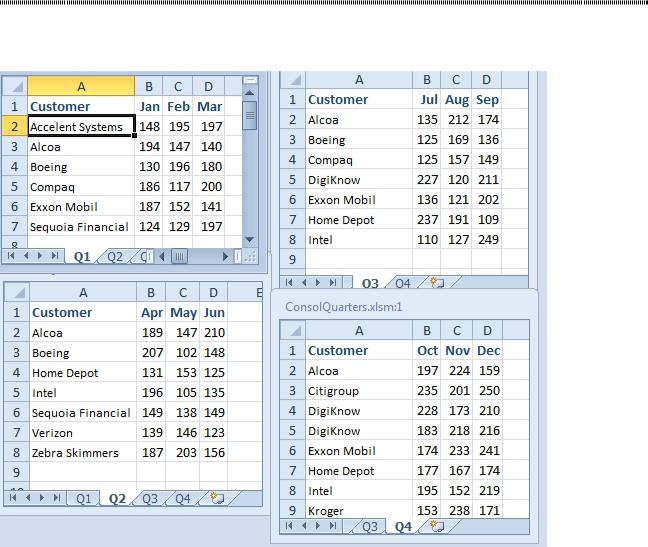The height and width of the screenshot is (547, 648).
Task: Jump to first sheet in Q1 window
Action: click(11, 256)
